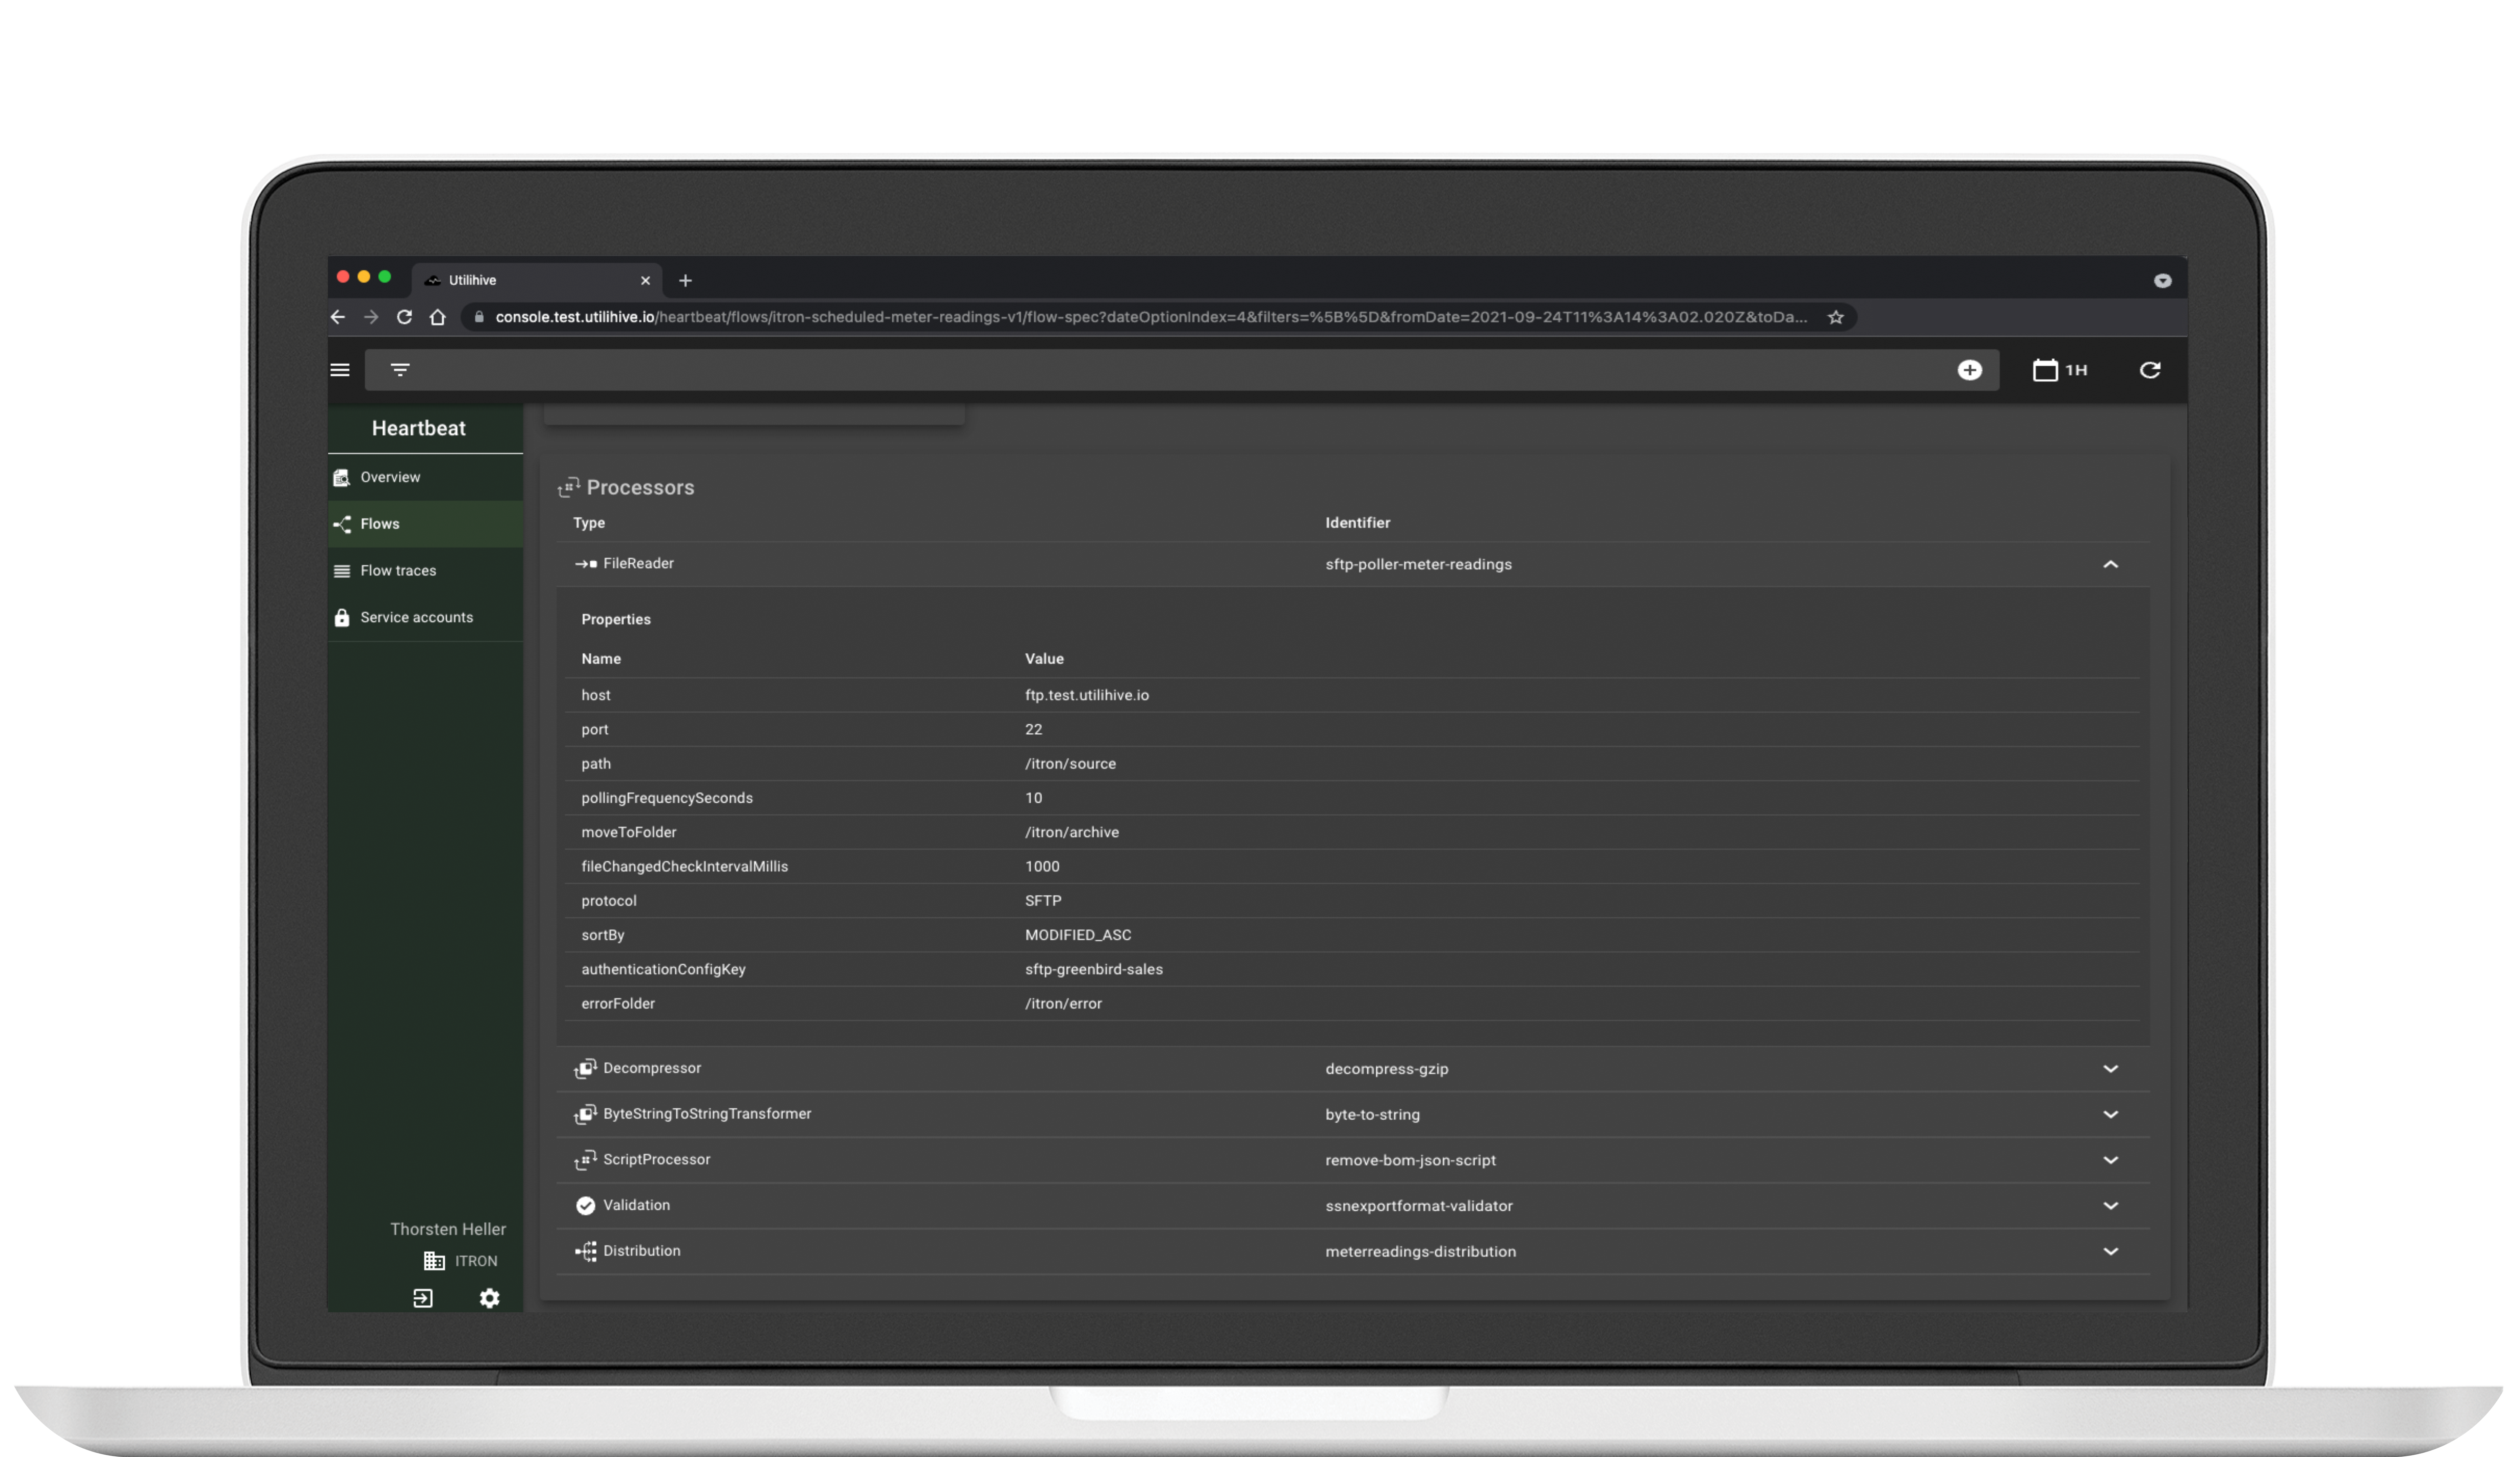This screenshot has width=2520, height=1457.
Task: Click the filter search bar field
Action: (1182, 370)
